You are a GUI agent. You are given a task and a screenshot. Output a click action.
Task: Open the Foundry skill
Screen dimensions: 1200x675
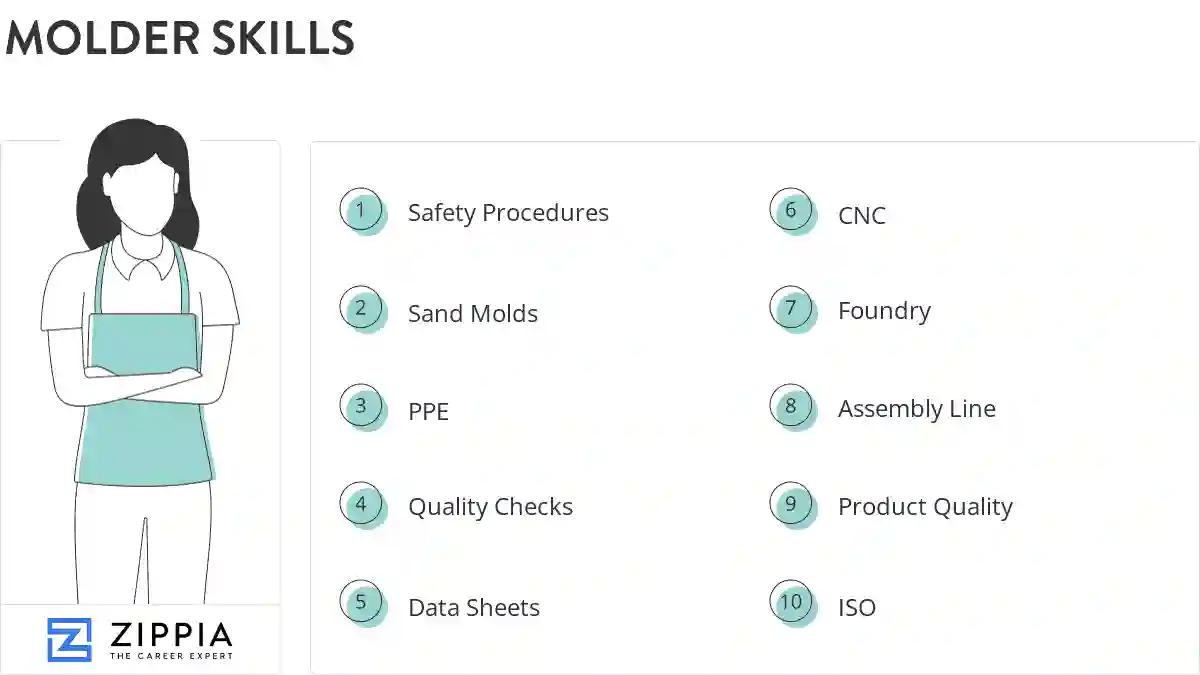click(884, 311)
